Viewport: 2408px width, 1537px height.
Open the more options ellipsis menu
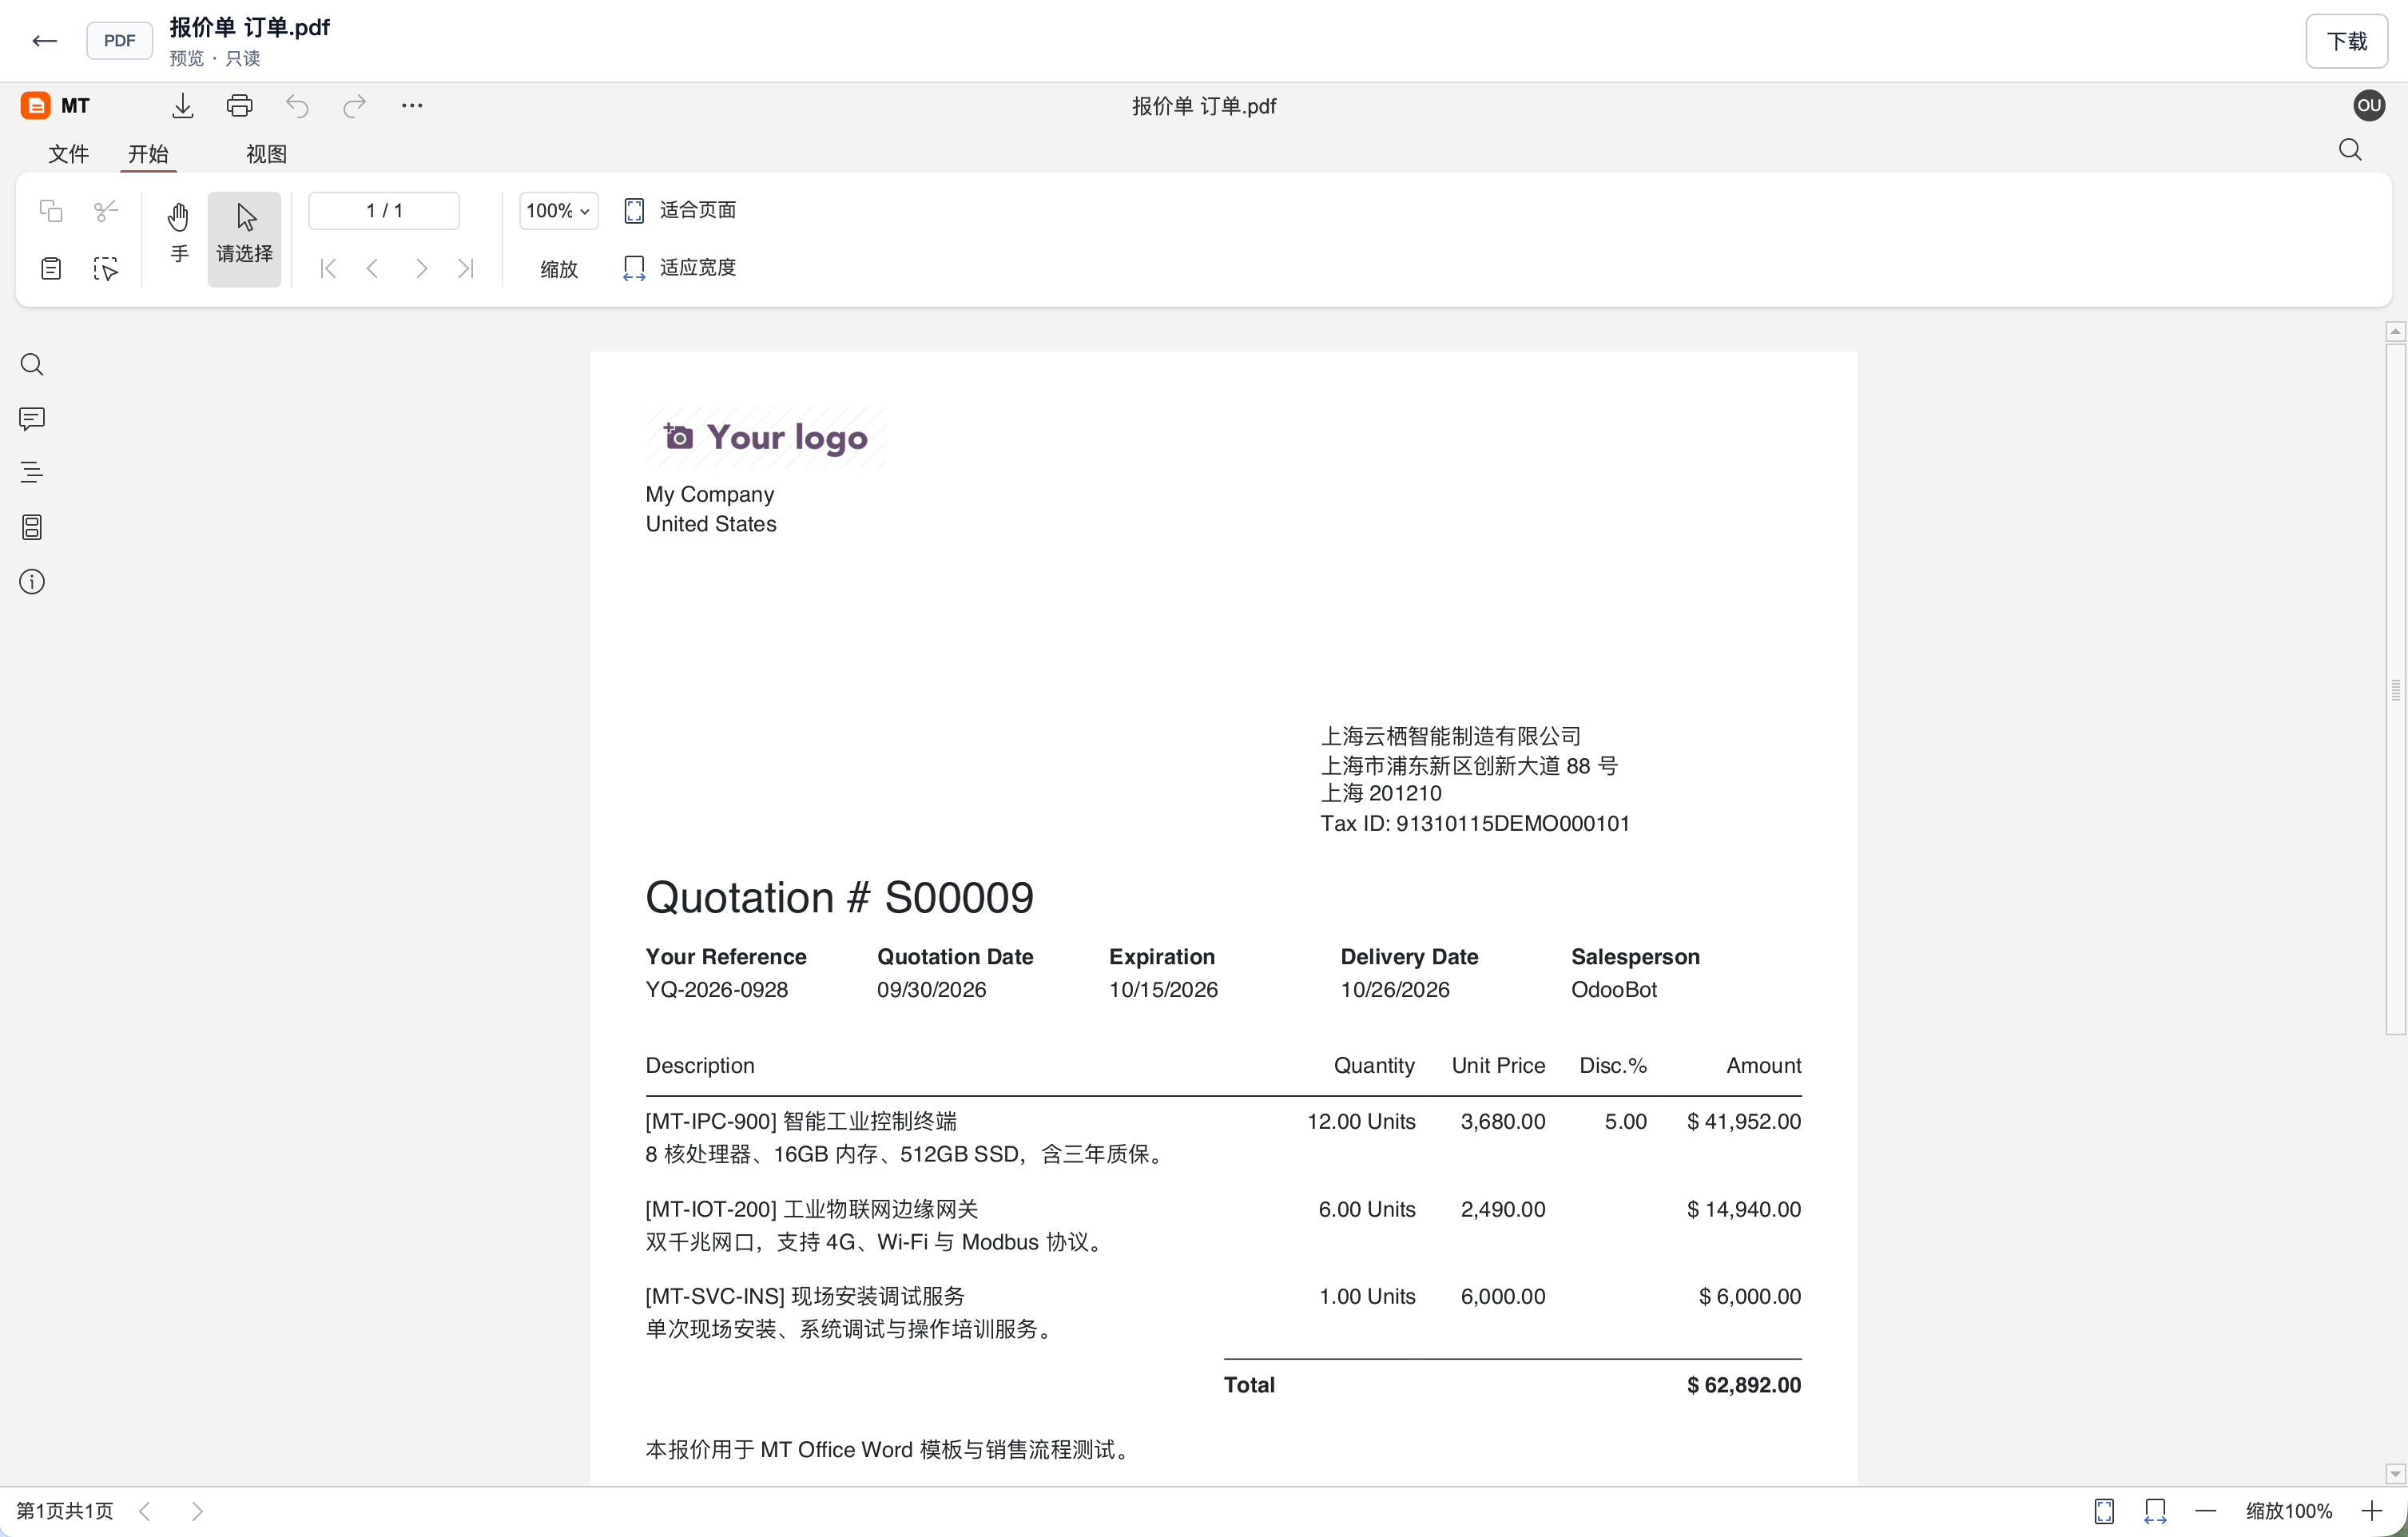pos(412,105)
